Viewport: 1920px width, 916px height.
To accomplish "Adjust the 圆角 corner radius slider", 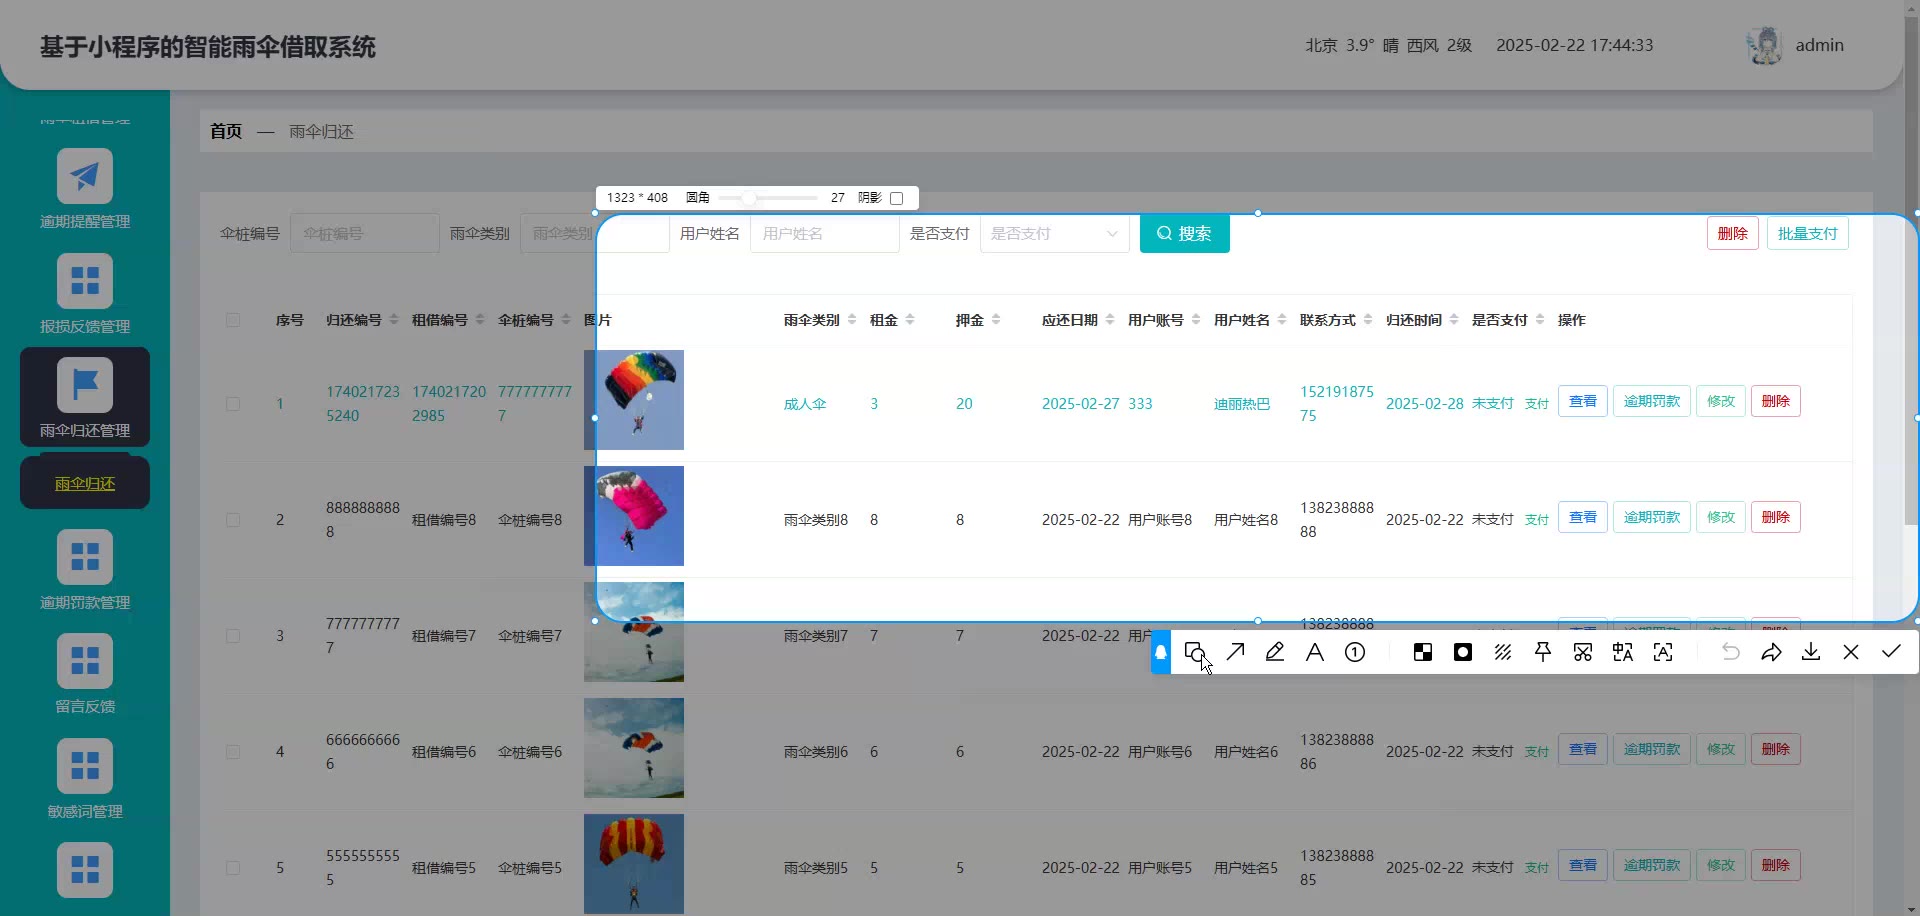I will 749,198.
